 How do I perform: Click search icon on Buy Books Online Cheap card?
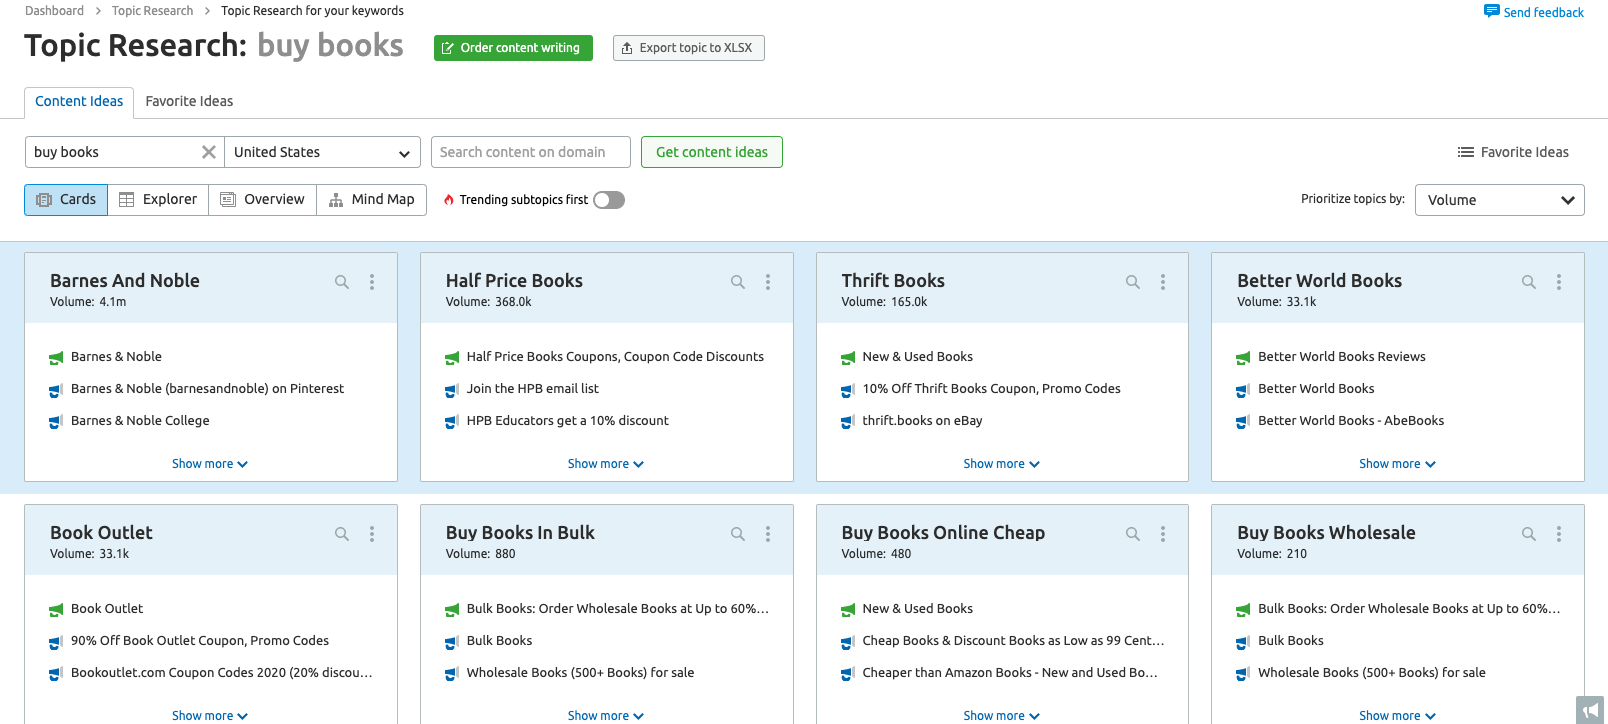pos(1133,534)
